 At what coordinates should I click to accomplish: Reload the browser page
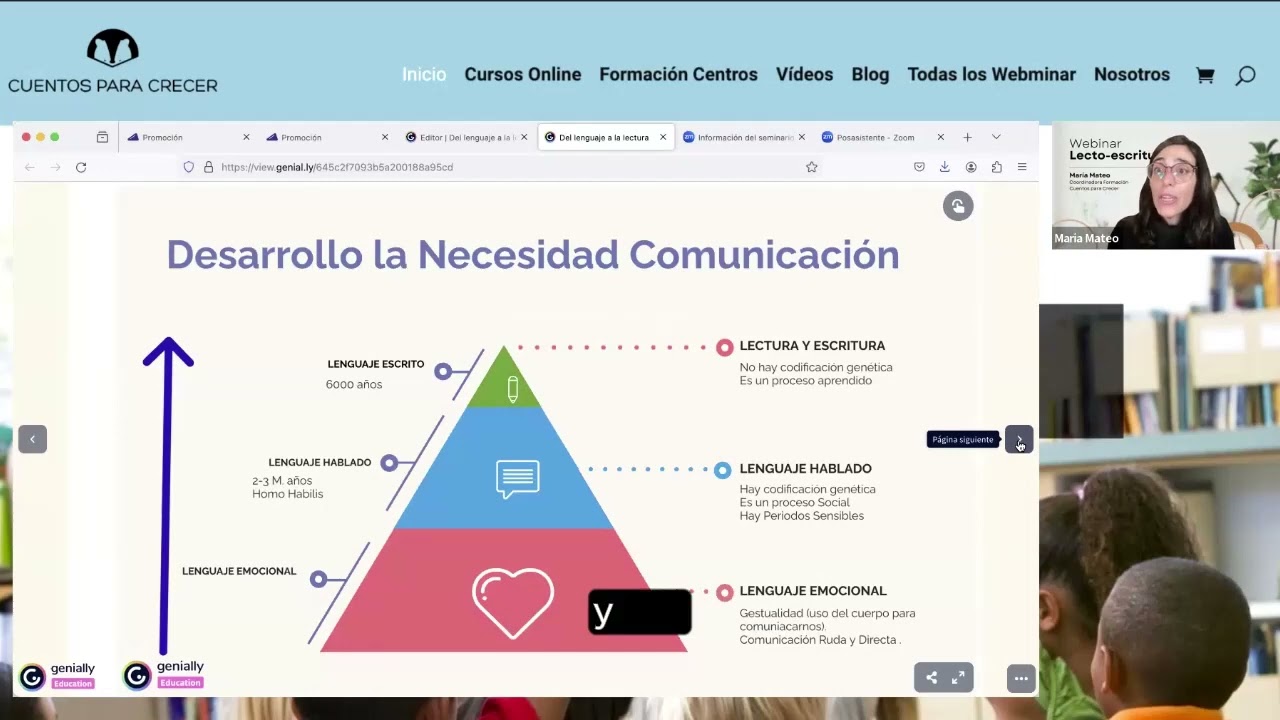click(x=81, y=167)
